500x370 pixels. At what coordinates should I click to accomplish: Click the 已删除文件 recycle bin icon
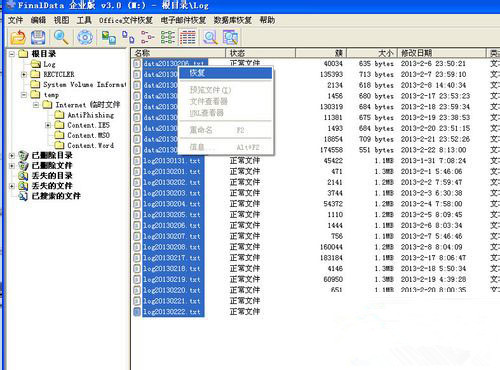pyautogui.click(x=23, y=165)
